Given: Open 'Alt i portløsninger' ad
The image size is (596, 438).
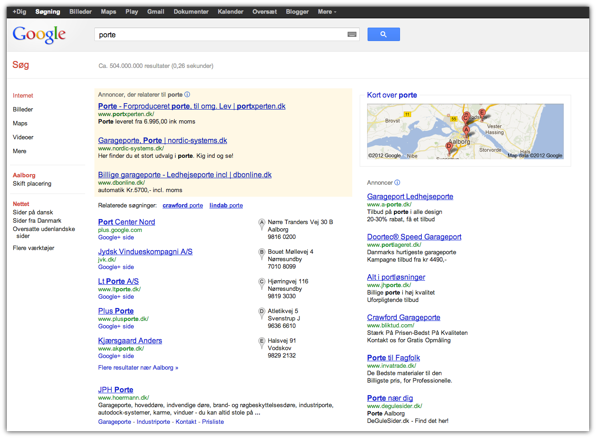Looking at the screenshot, I should tap(396, 277).
